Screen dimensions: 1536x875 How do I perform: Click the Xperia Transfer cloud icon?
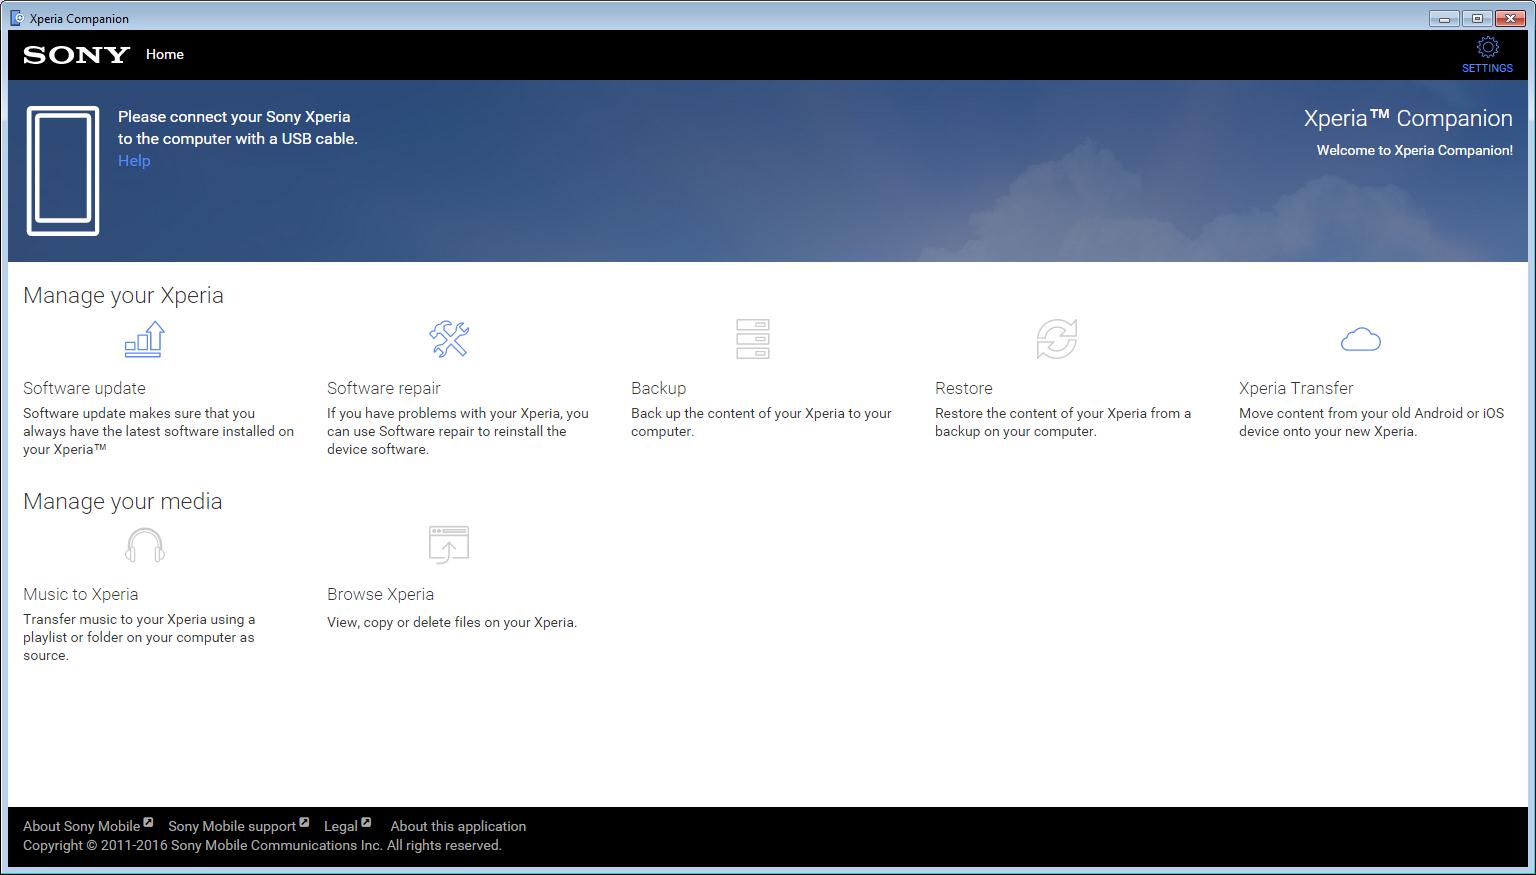[x=1362, y=340]
